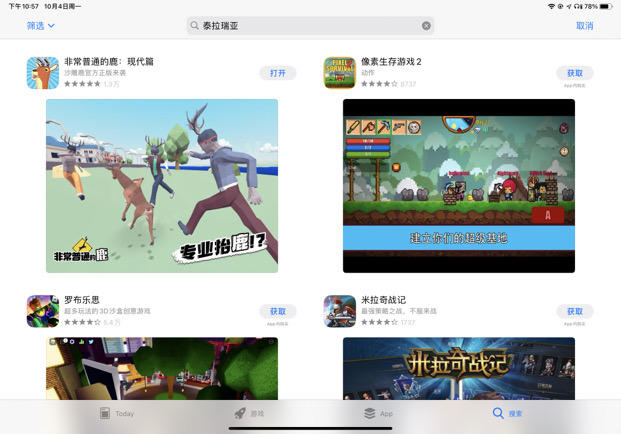
Task: Tap the star rating of 罗布乐思
Action: (82, 322)
